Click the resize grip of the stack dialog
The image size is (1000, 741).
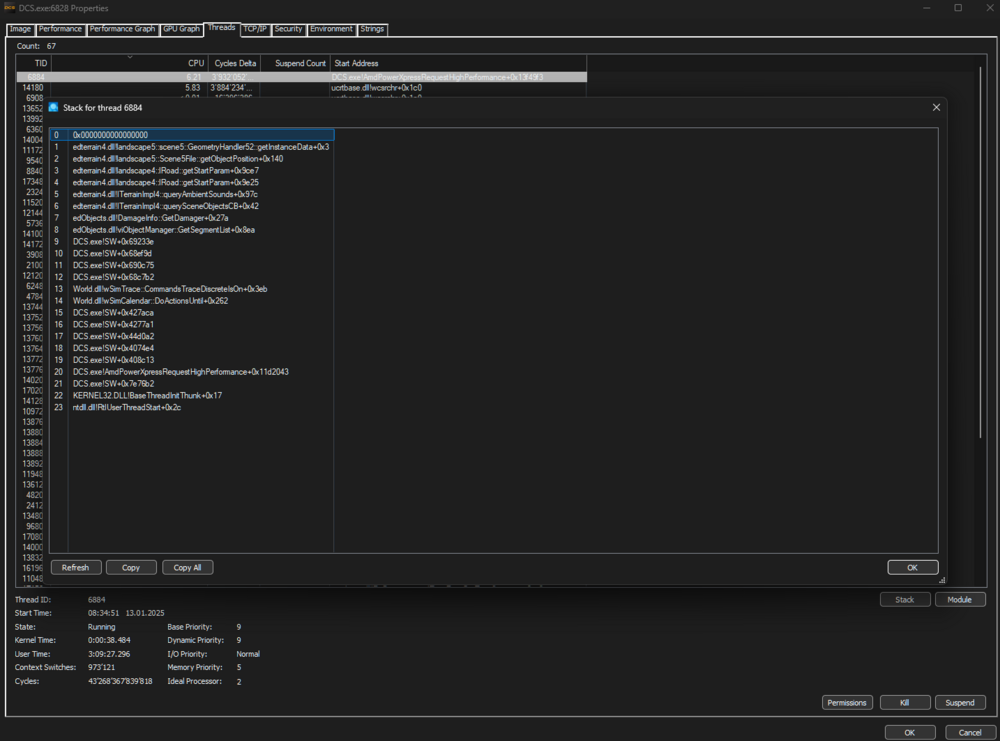pos(940,581)
